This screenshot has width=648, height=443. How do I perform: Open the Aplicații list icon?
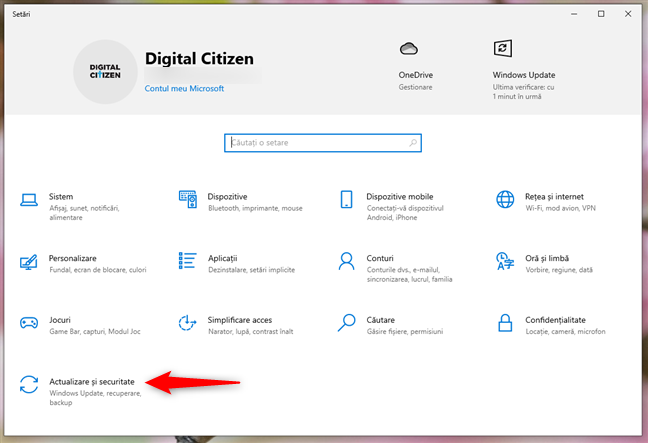click(188, 260)
